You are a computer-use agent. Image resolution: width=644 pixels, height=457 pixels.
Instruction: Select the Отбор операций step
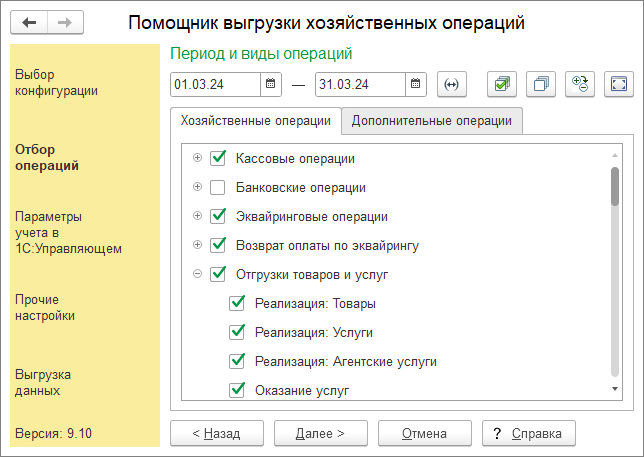click(x=47, y=158)
